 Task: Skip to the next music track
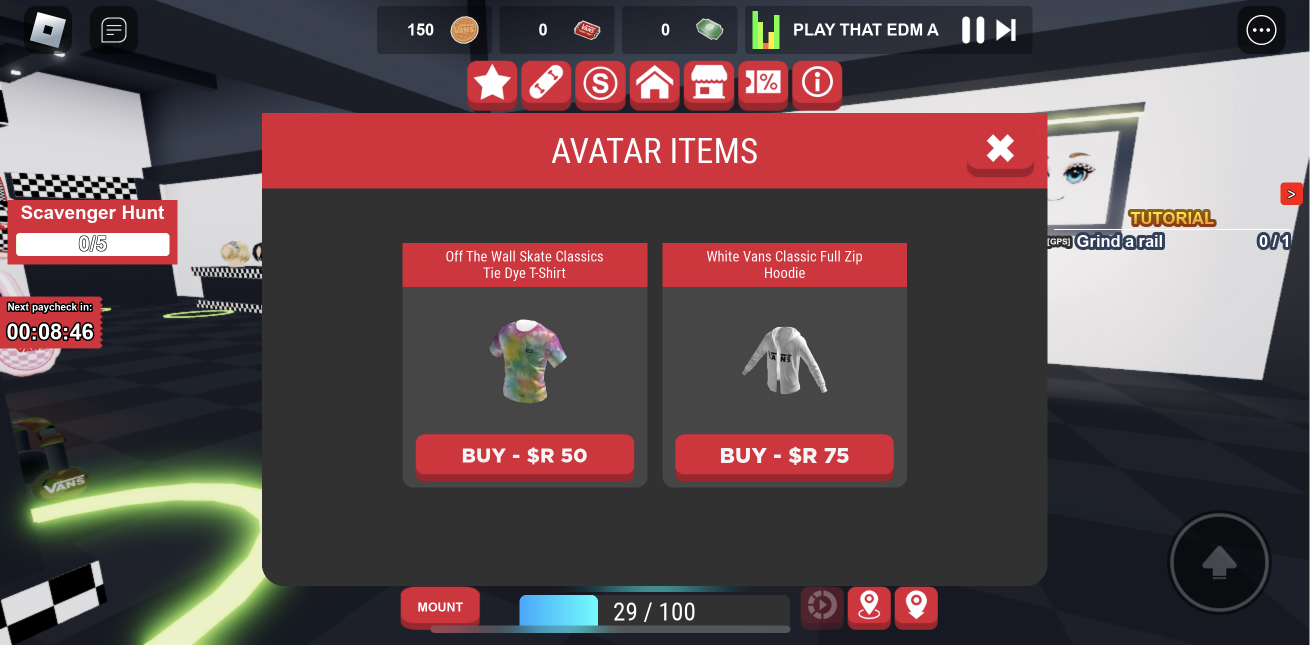pos(1006,30)
